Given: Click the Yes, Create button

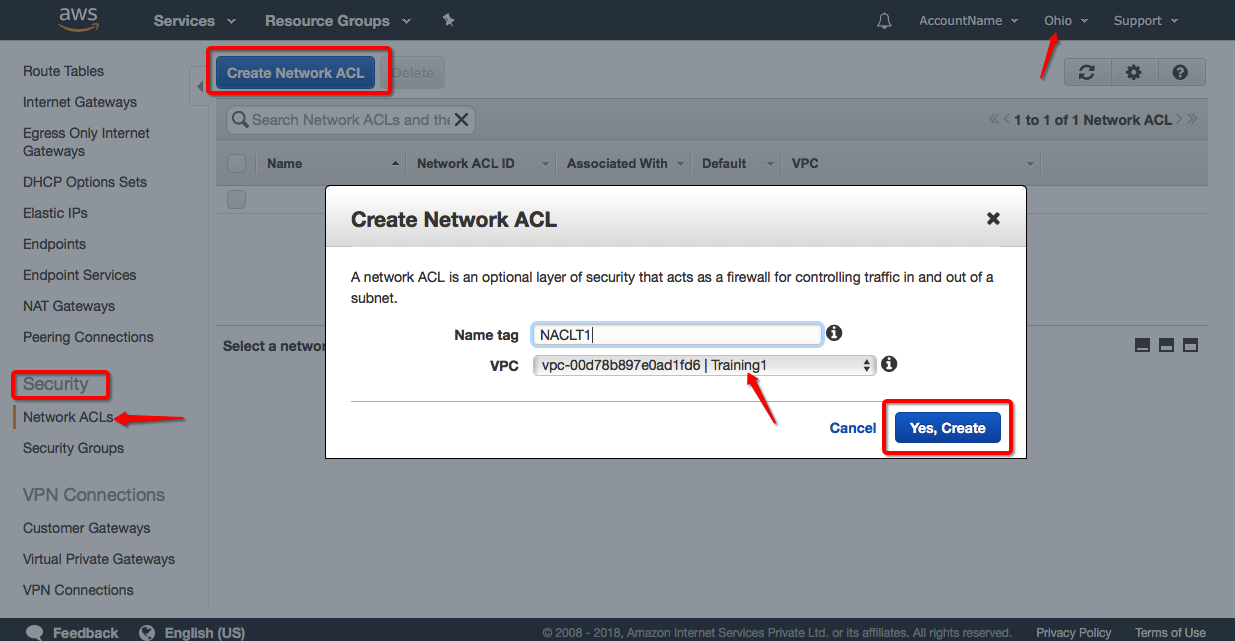Looking at the screenshot, I should (947, 428).
